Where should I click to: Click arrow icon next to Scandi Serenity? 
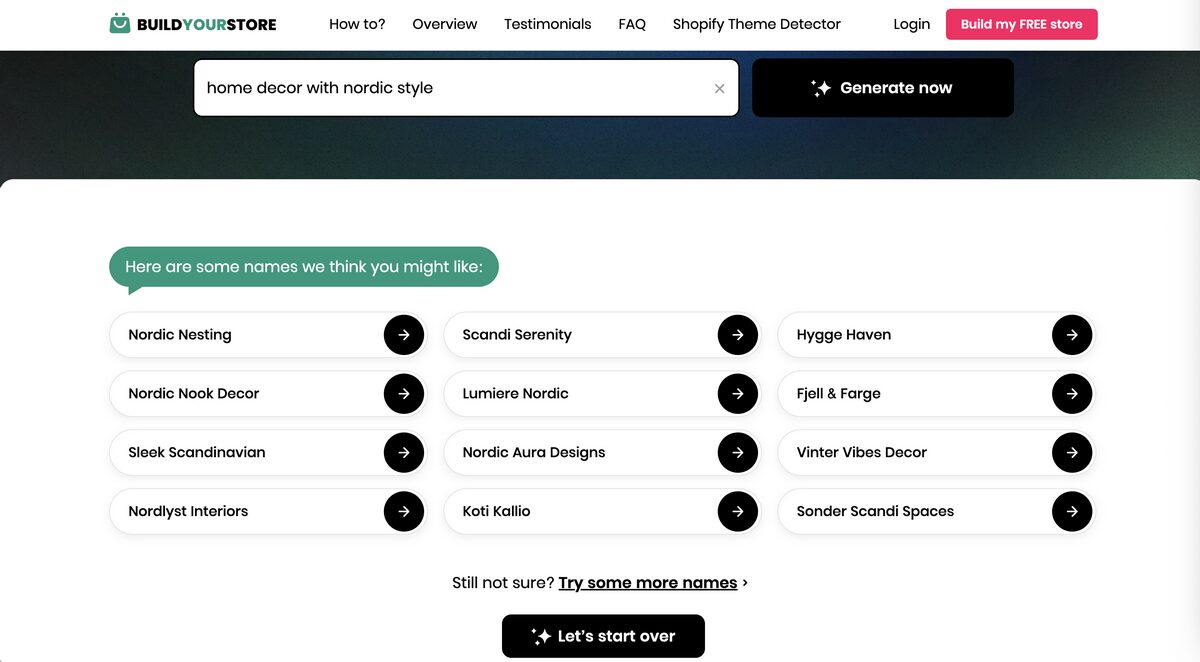point(737,335)
